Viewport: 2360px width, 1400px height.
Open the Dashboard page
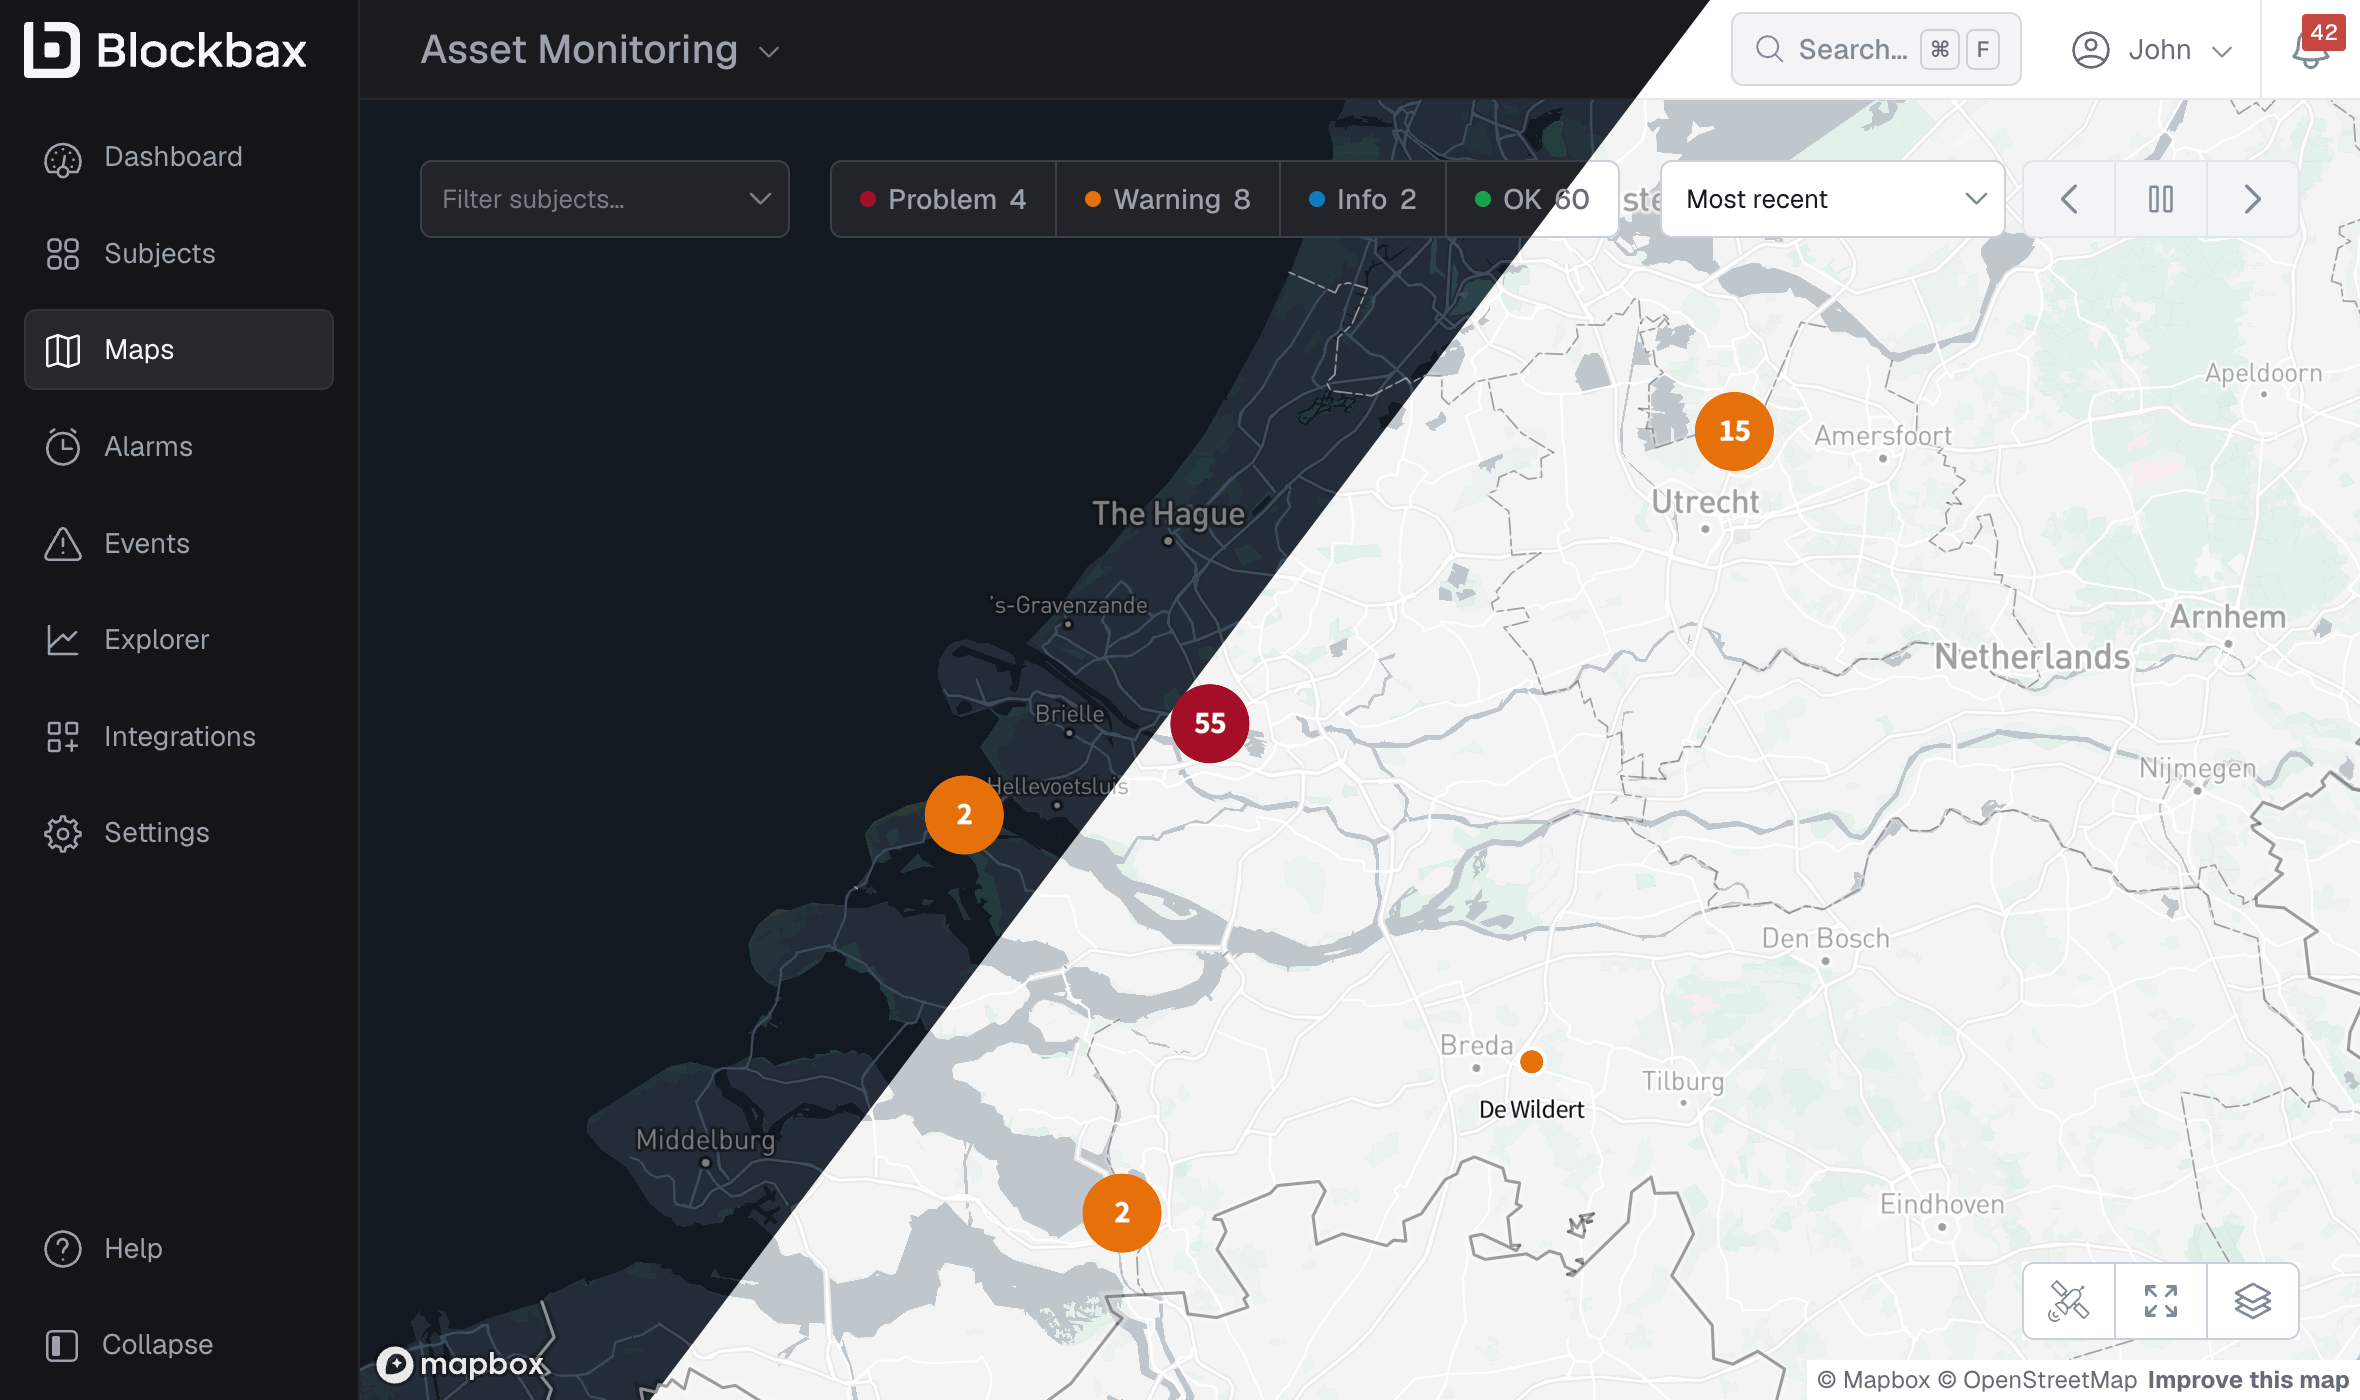(x=178, y=157)
